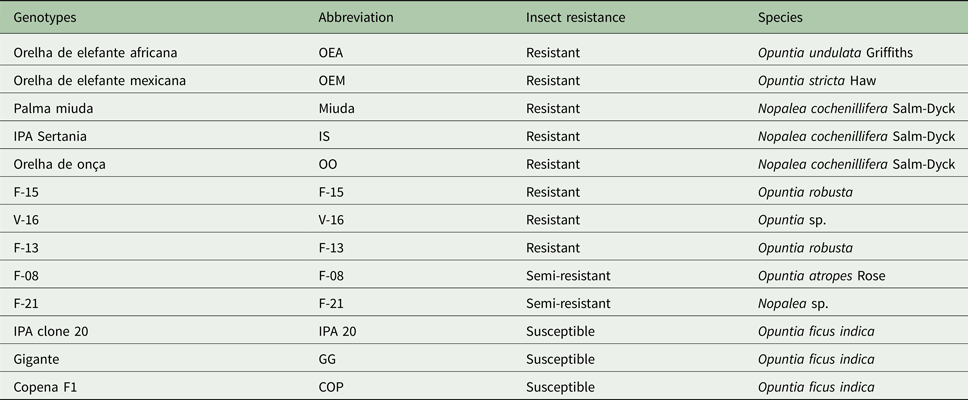Click the Genotypes column header

pyautogui.click(x=44, y=19)
